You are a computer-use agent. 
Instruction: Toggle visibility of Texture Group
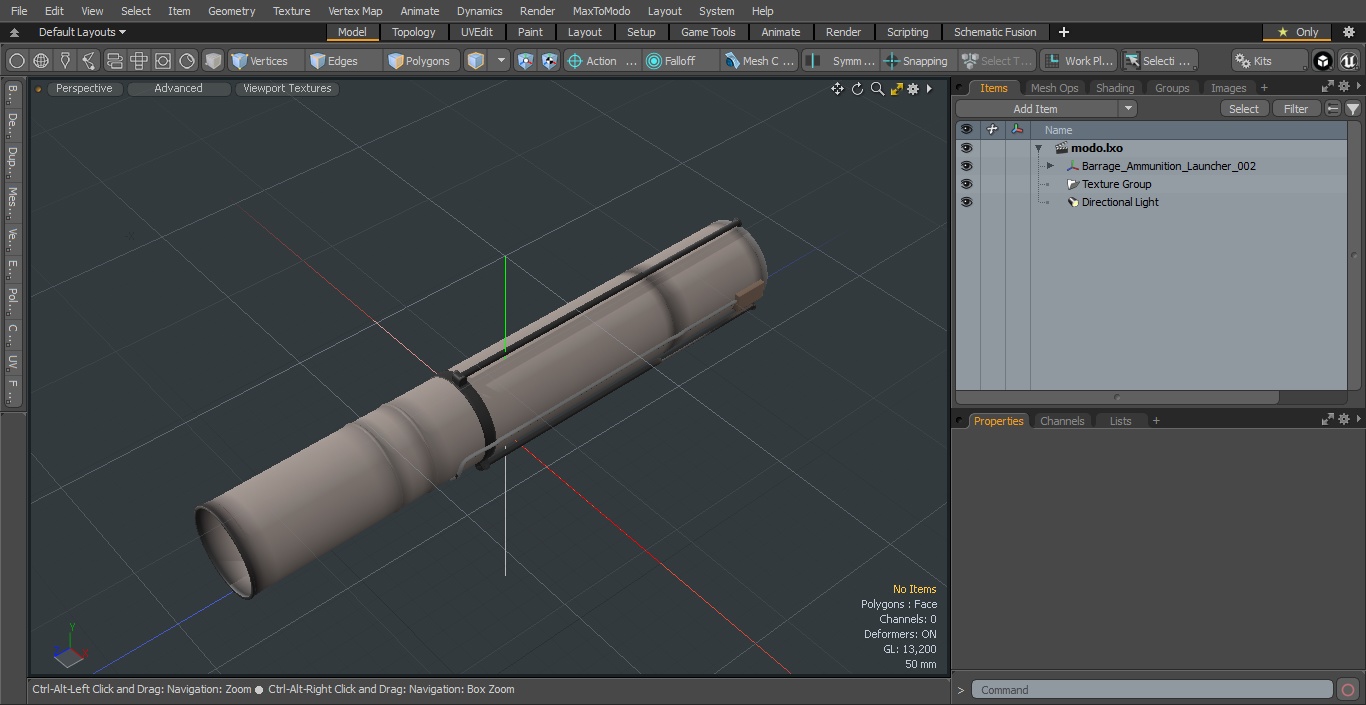[966, 184]
